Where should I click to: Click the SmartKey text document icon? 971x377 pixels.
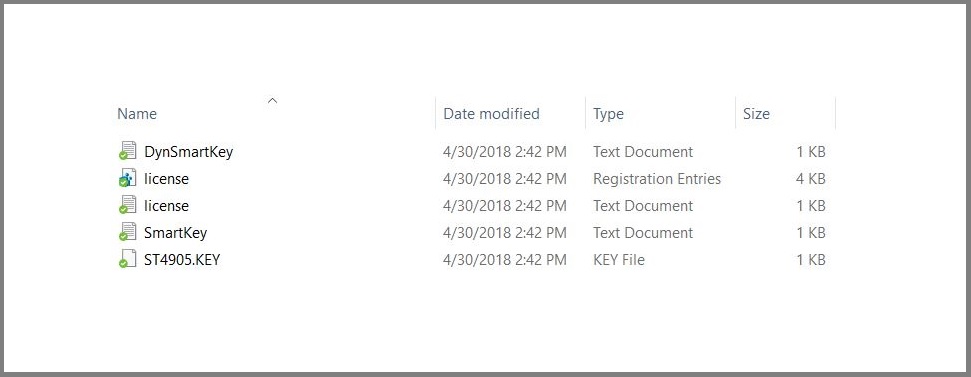pyautogui.click(x=128, y=232)
